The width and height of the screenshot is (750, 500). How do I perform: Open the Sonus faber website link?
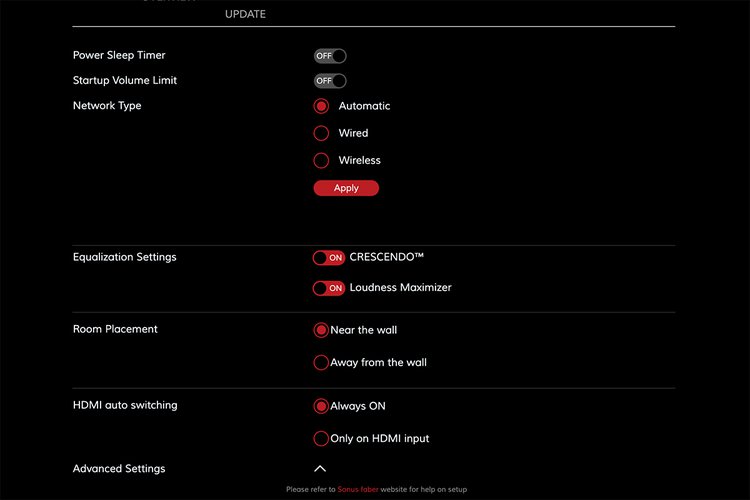[x=358, y=490]
